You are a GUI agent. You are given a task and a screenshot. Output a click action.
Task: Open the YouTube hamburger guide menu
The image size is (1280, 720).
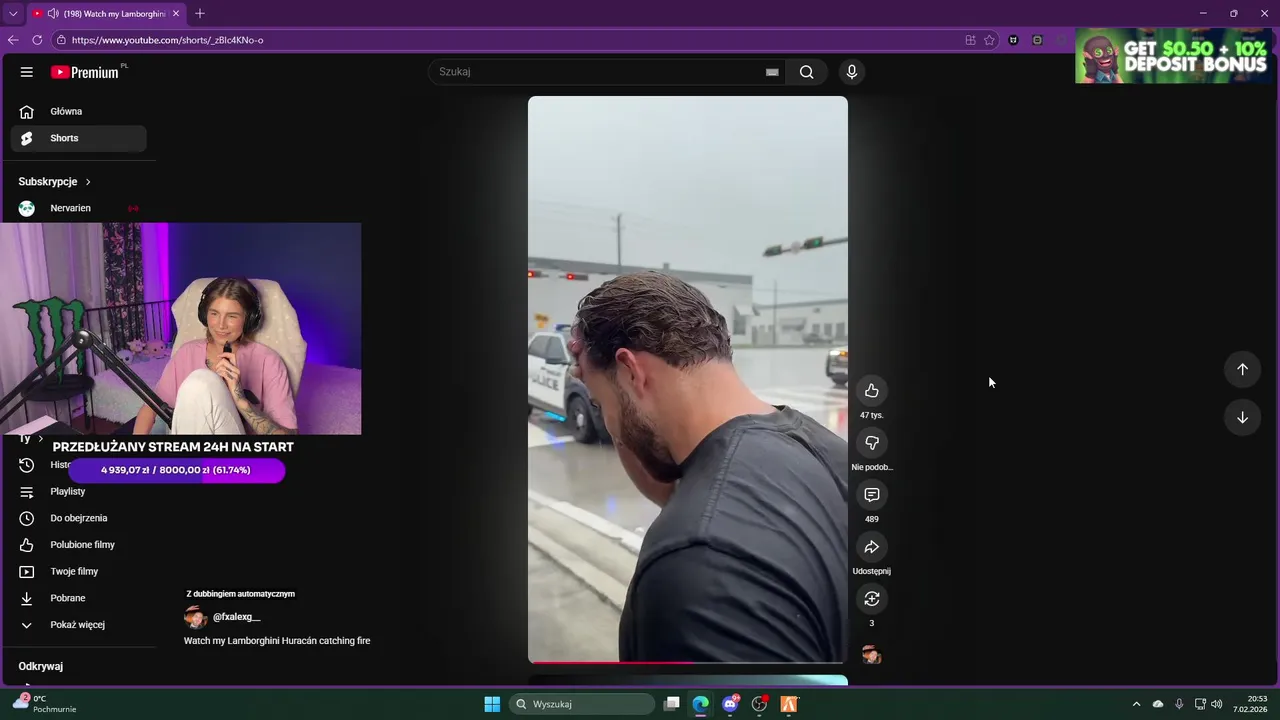27,72
